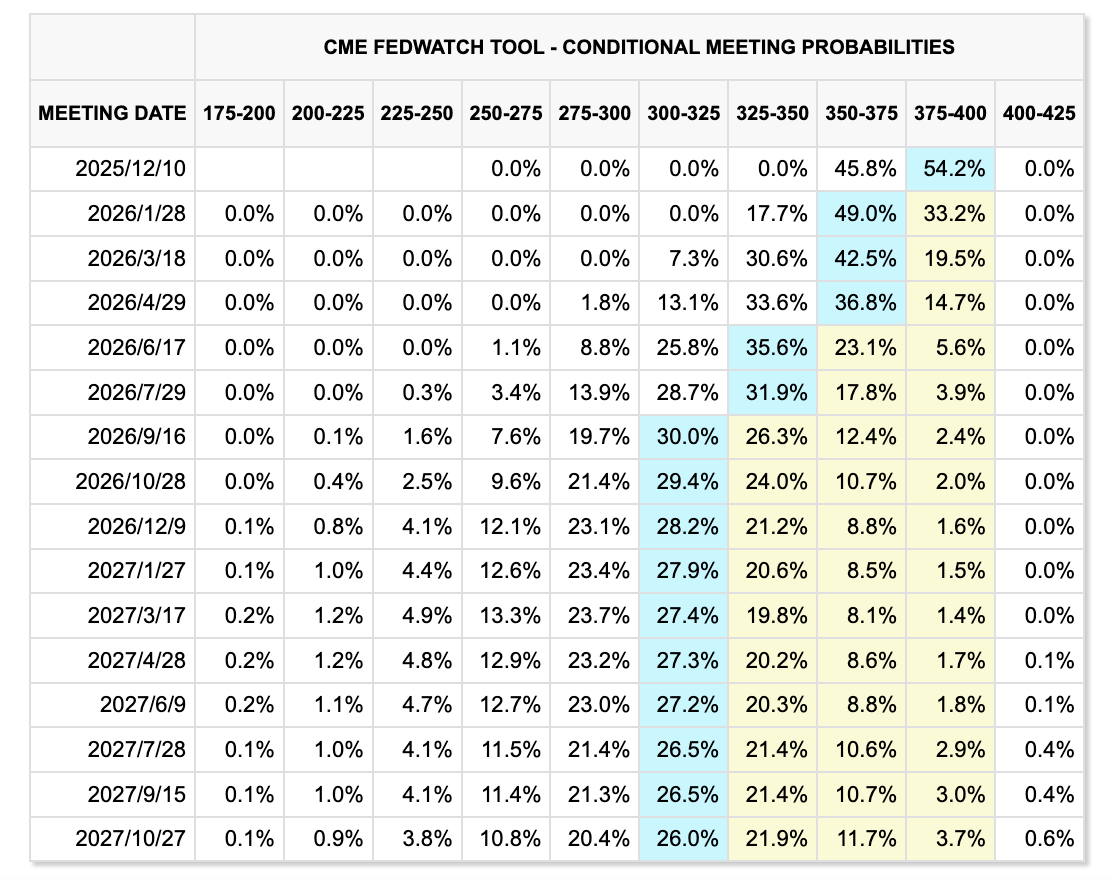Click the 350-375 column header
The height and width of the screenshot is (880, 1114).
861,113
